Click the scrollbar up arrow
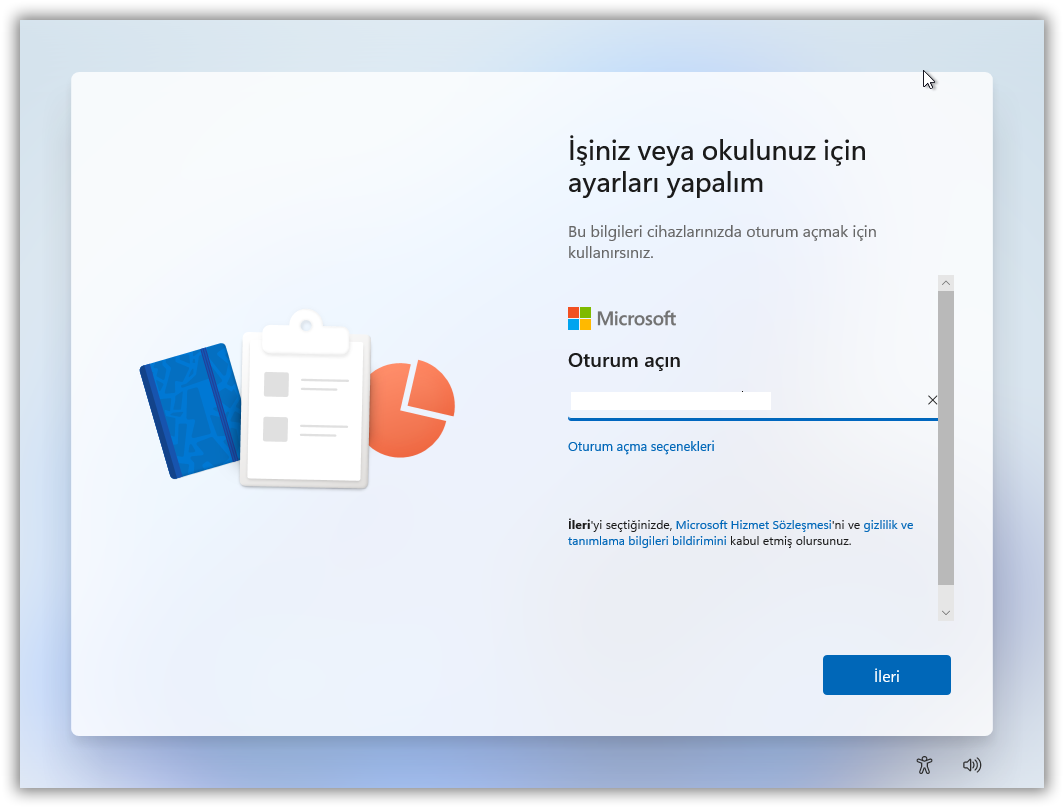Viewport: 1064px width, 808px height. click(x=946, y=283)
